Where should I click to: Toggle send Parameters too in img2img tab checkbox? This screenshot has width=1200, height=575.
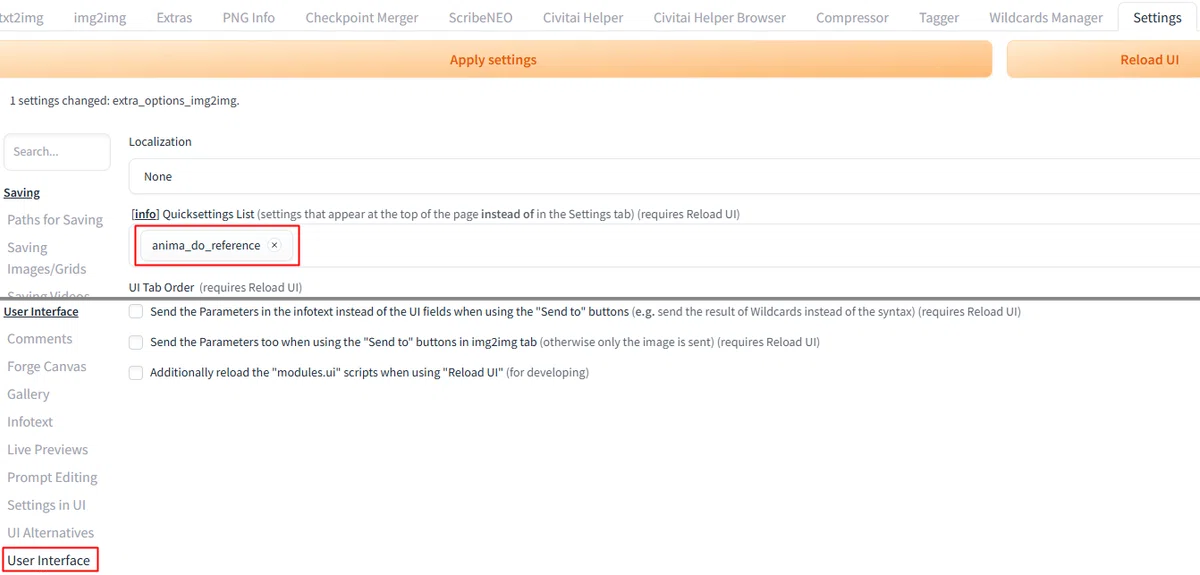[136, 342]
